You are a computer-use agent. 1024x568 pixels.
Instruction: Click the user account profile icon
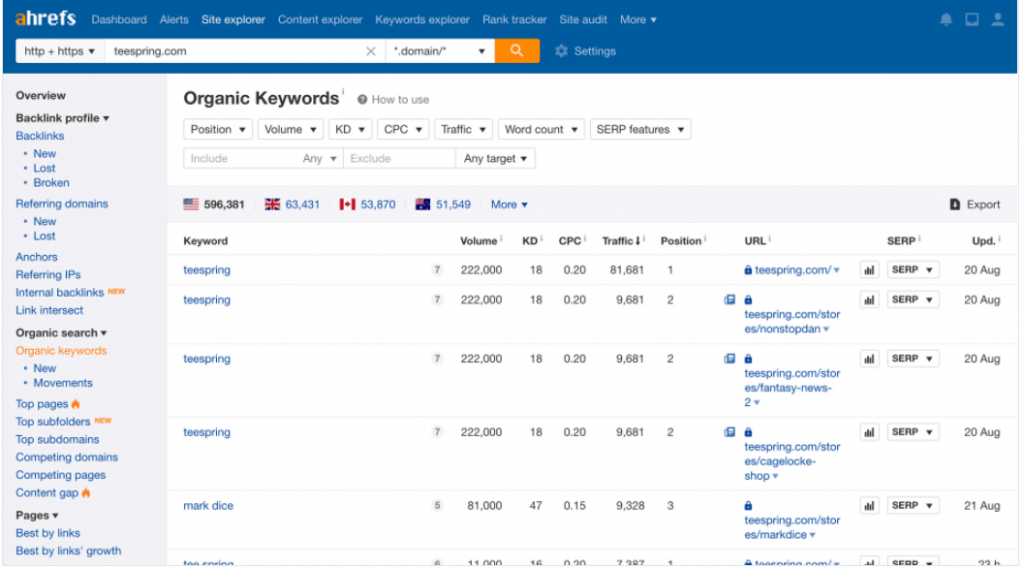(x=997, y=20)
